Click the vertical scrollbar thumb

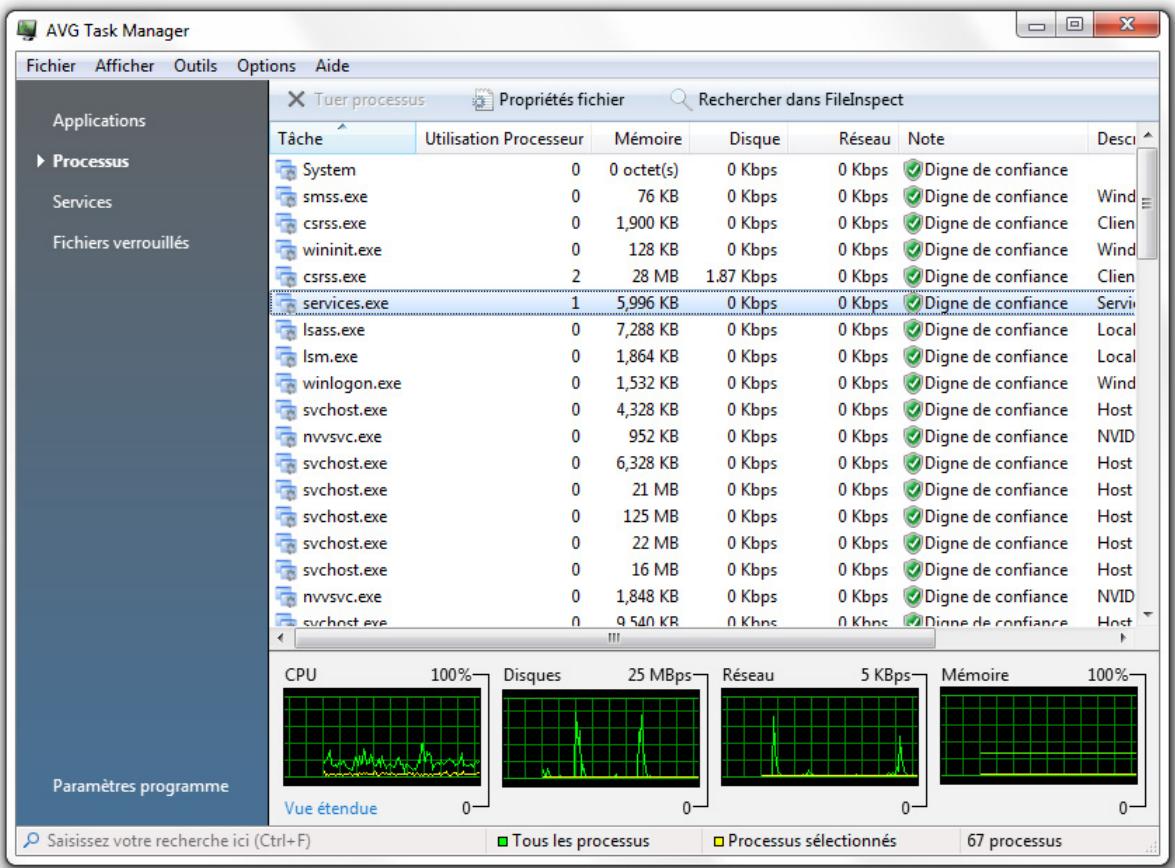tap(1147, 203)
